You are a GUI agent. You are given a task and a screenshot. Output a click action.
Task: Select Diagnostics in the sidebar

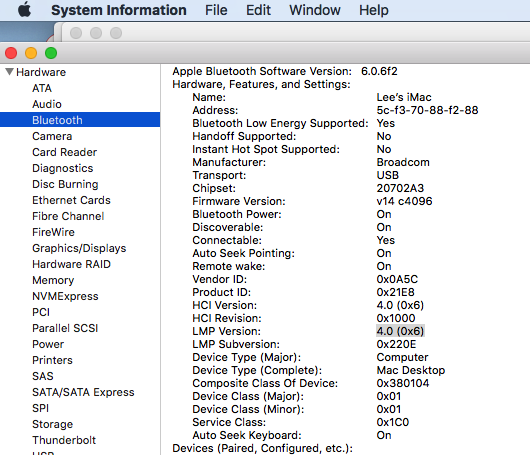coord(63,168)
